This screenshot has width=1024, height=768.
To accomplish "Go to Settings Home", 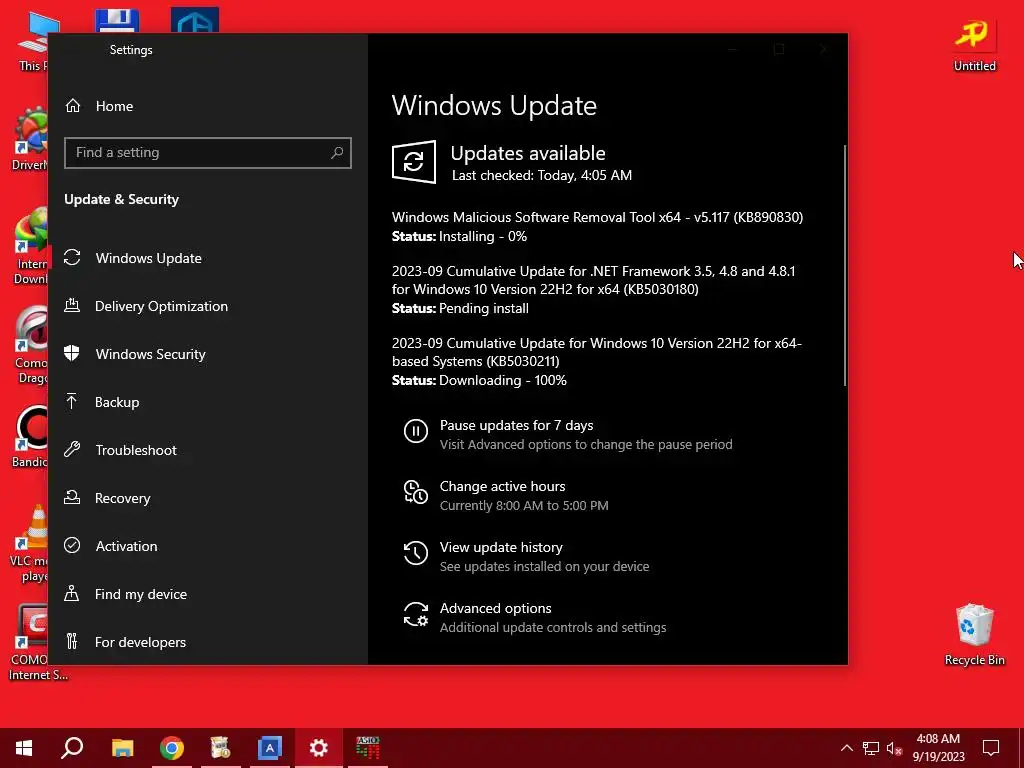I will click(x=208, y=106).
